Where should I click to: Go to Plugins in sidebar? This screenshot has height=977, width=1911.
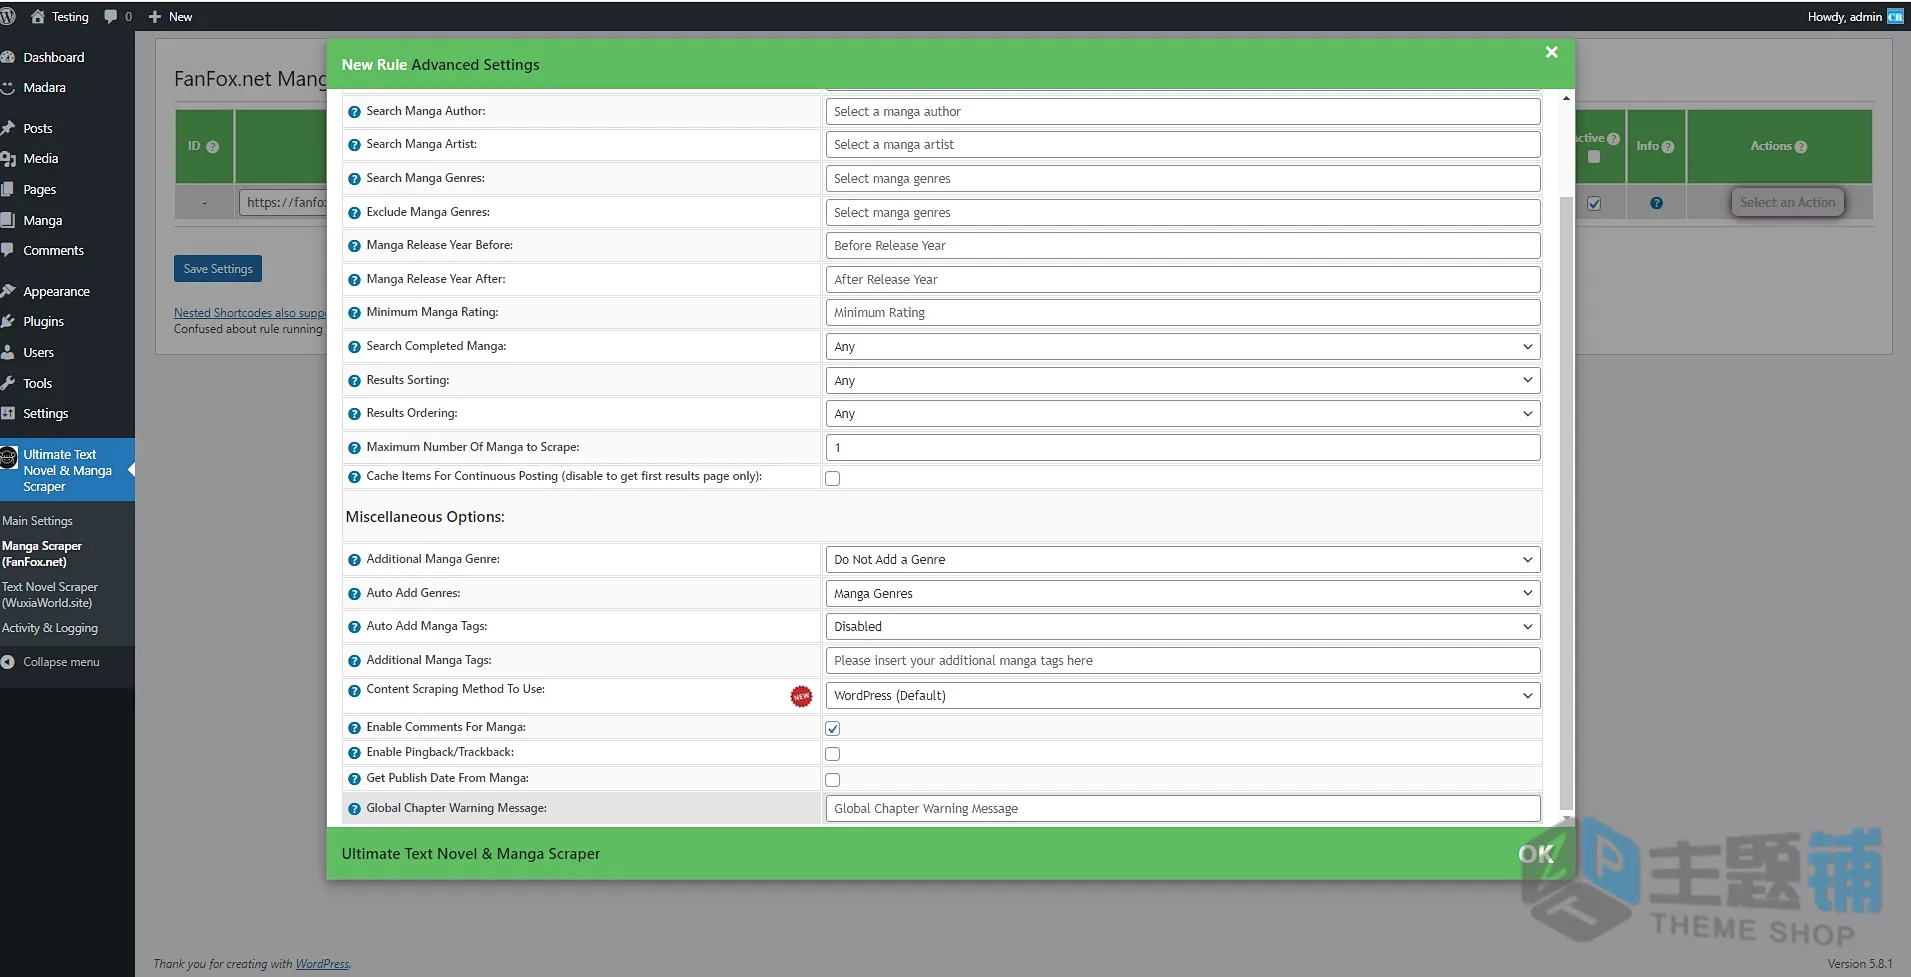(x=44, y=322)
